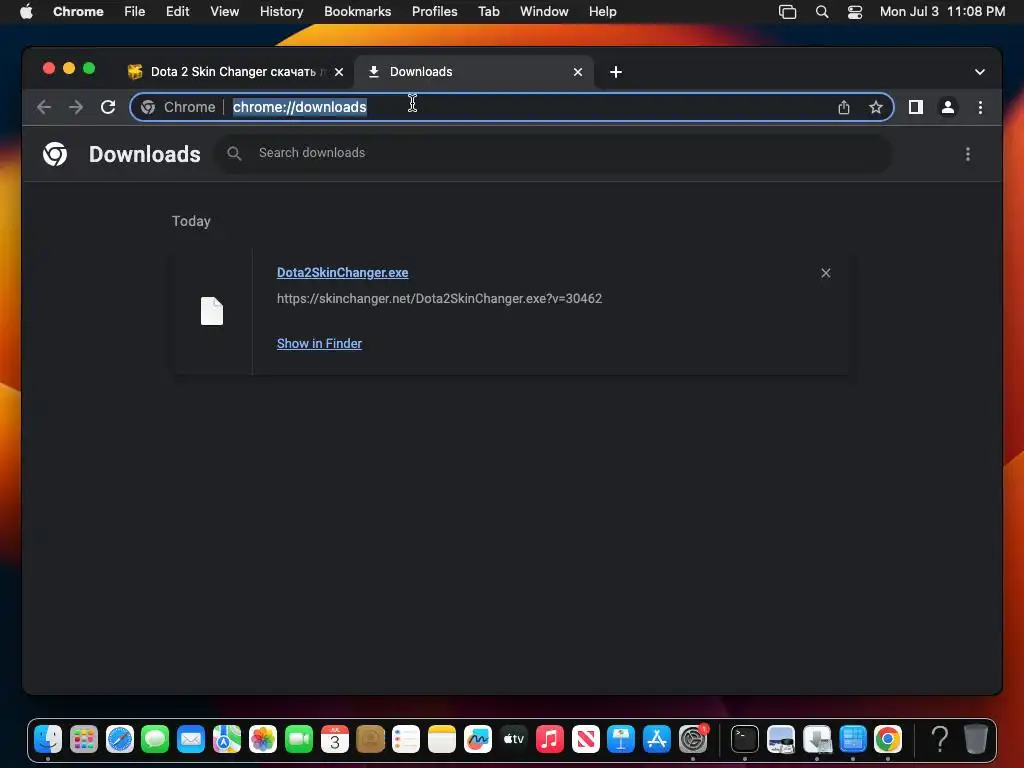Close the Dota 2 Skin Changer tab
This screenshot has height=768, width=1024.
(x=339, y=72)
